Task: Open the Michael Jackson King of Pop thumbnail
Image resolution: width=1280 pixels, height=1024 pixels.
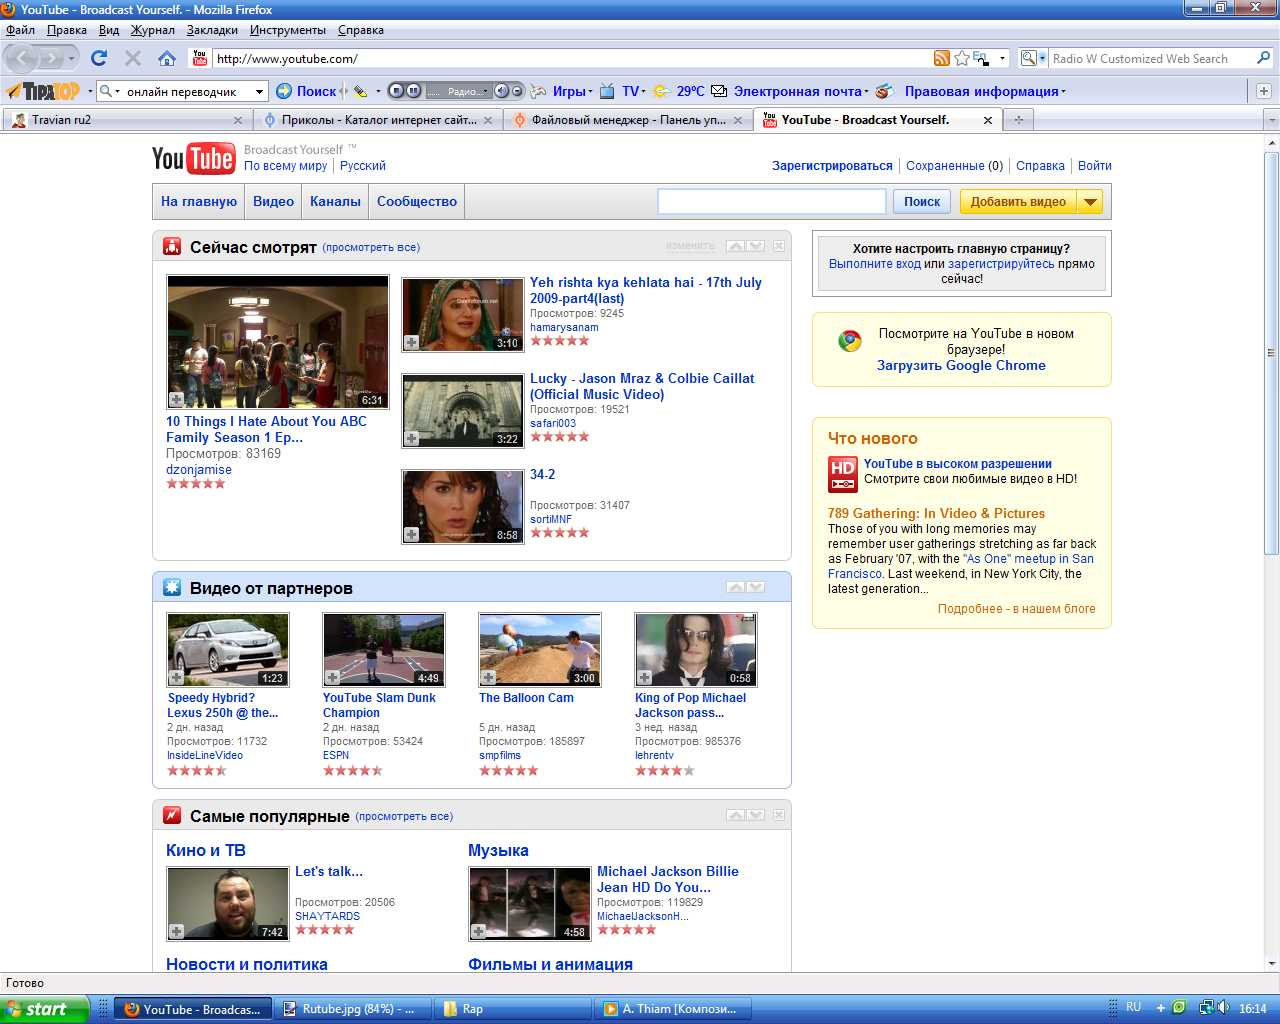Action: pyautogui.click(x=695, y=649)
